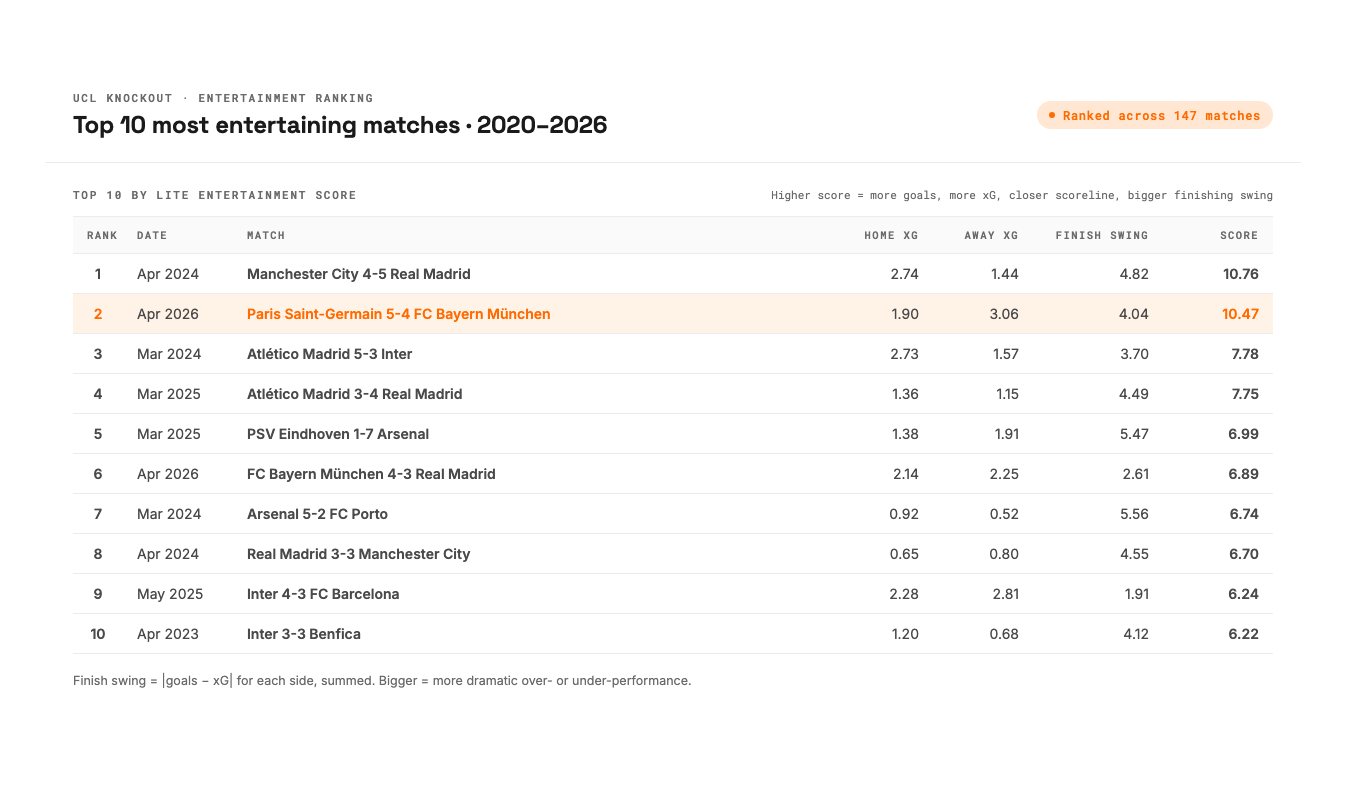Click home xG value 1.36
The width and height of the screenshot is (1348, 786).
[906, 394]
